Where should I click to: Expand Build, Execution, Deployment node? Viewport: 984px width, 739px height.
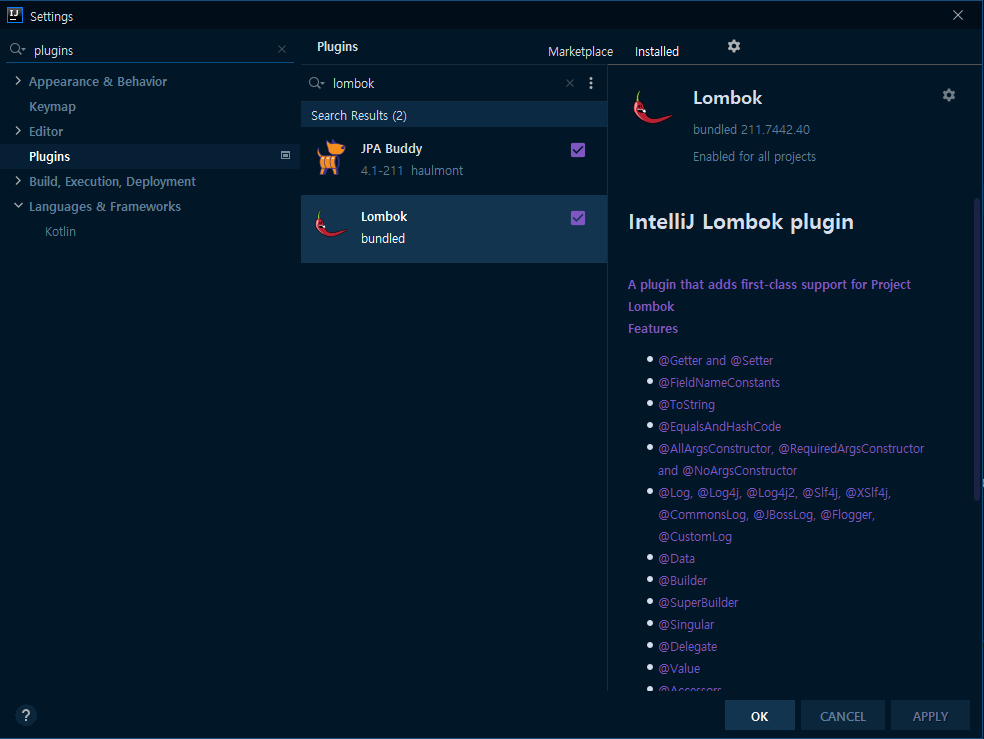pyautogui.click(x=18, y=181)
